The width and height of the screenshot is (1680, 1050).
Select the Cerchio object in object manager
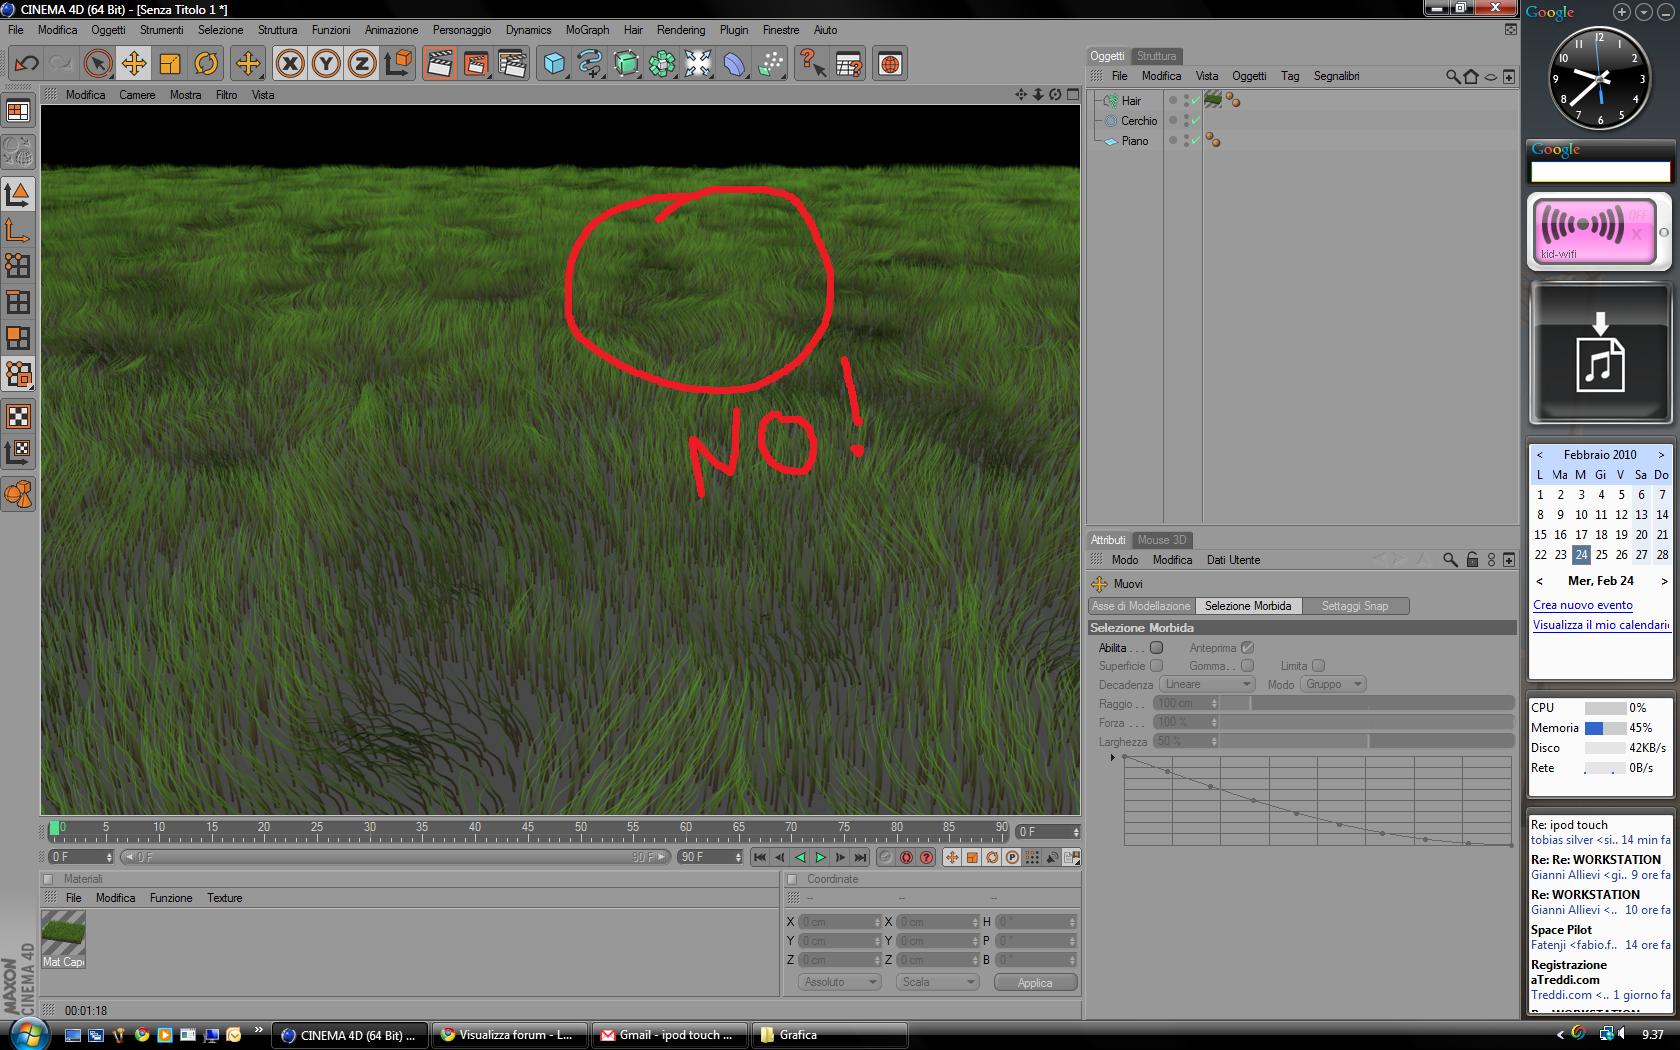pyautogui.click(x=1139, y=121)
